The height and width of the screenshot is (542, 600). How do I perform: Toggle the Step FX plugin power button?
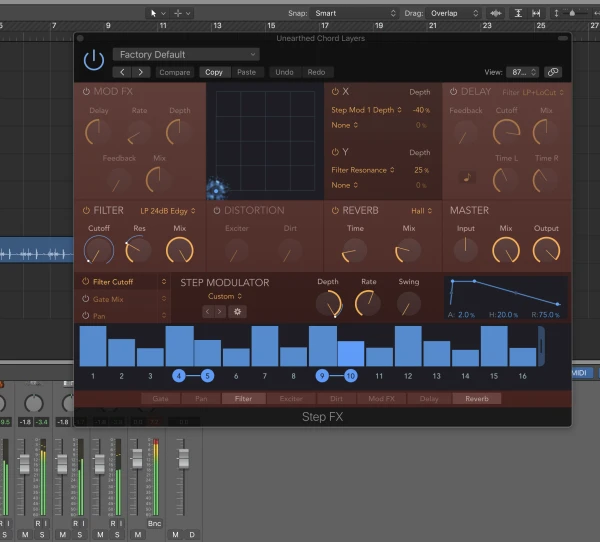coord(94,60)
